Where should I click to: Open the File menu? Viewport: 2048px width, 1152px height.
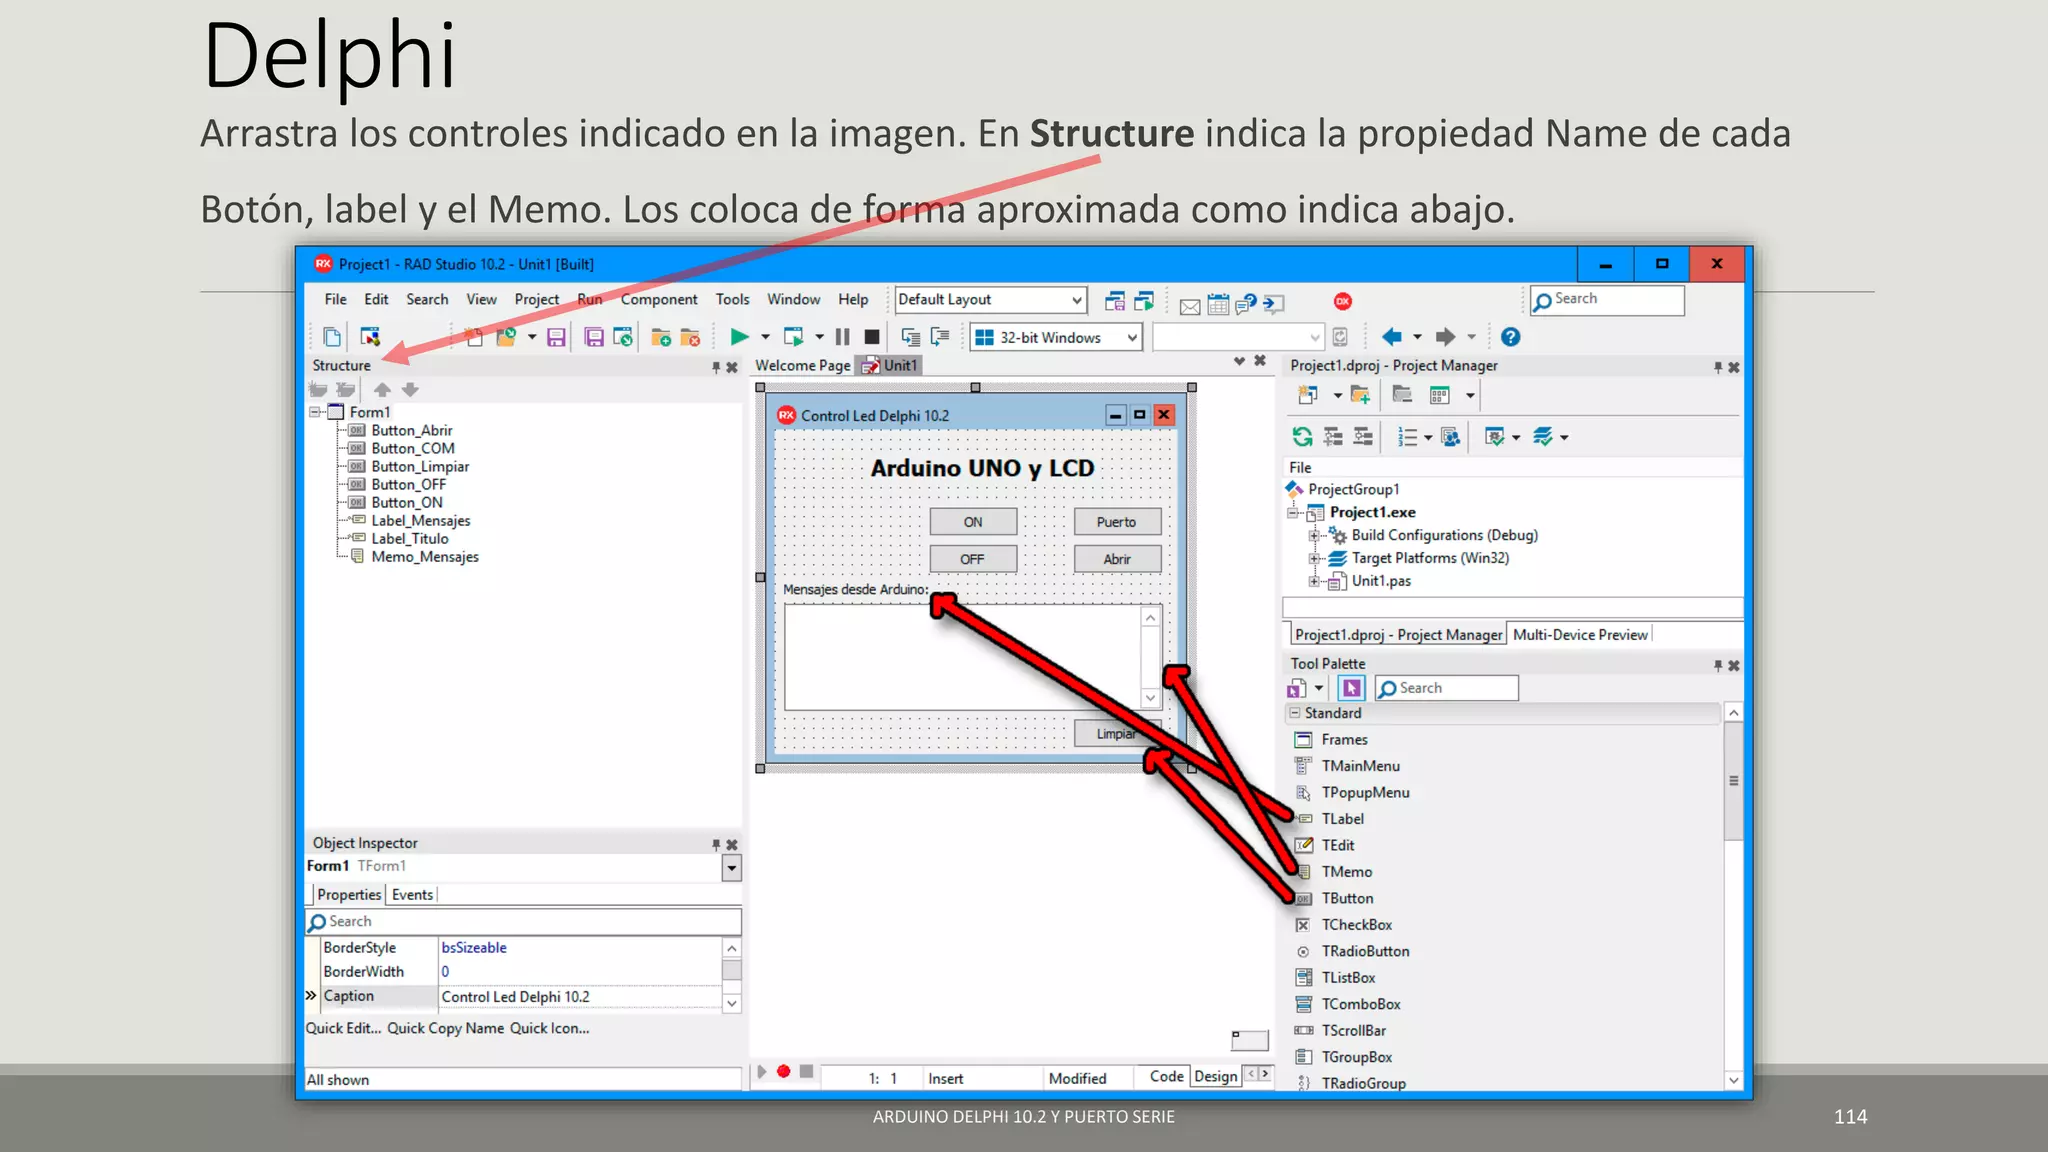point(335,299)
